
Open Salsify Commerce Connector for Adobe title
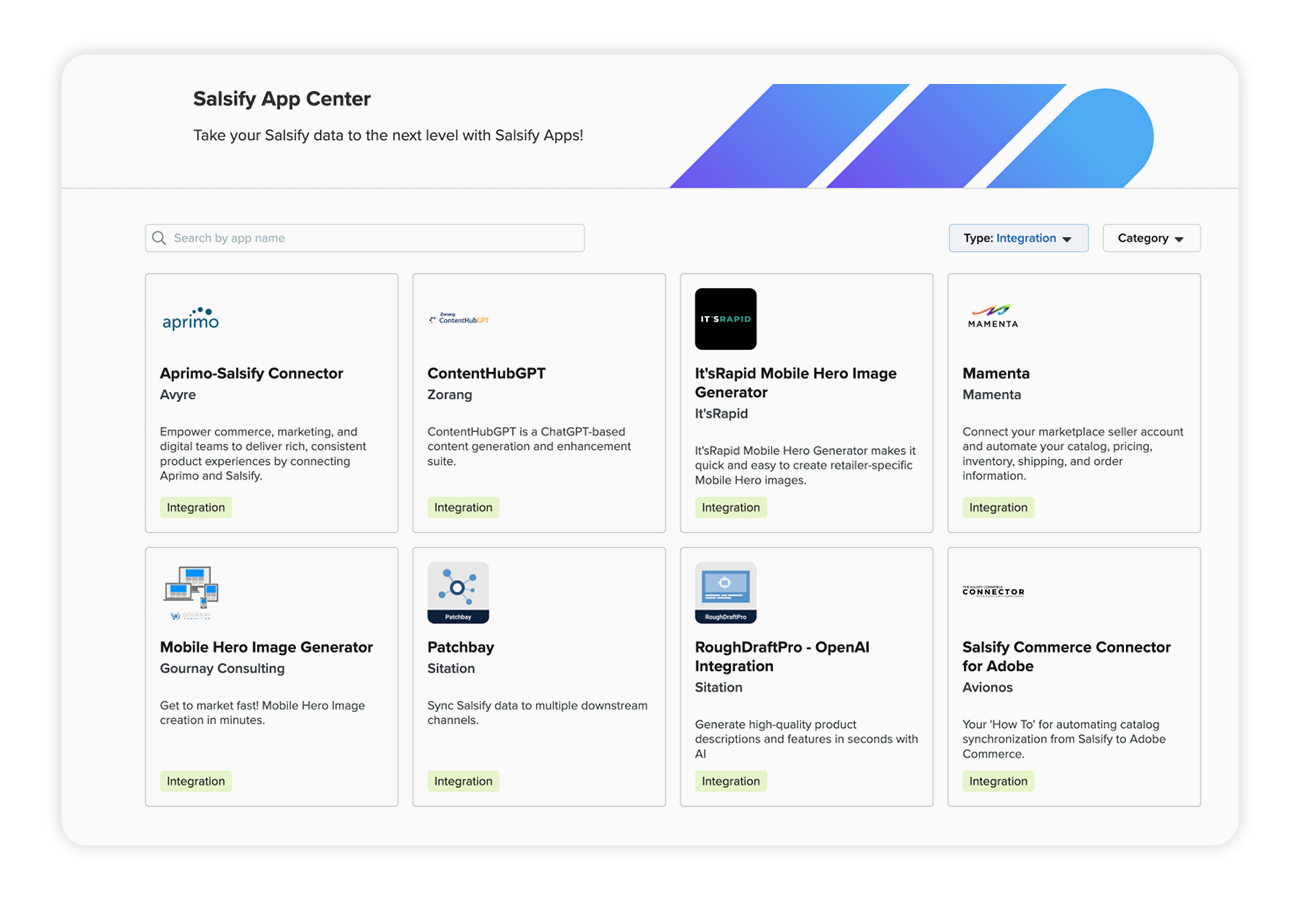coord(1067,657)
